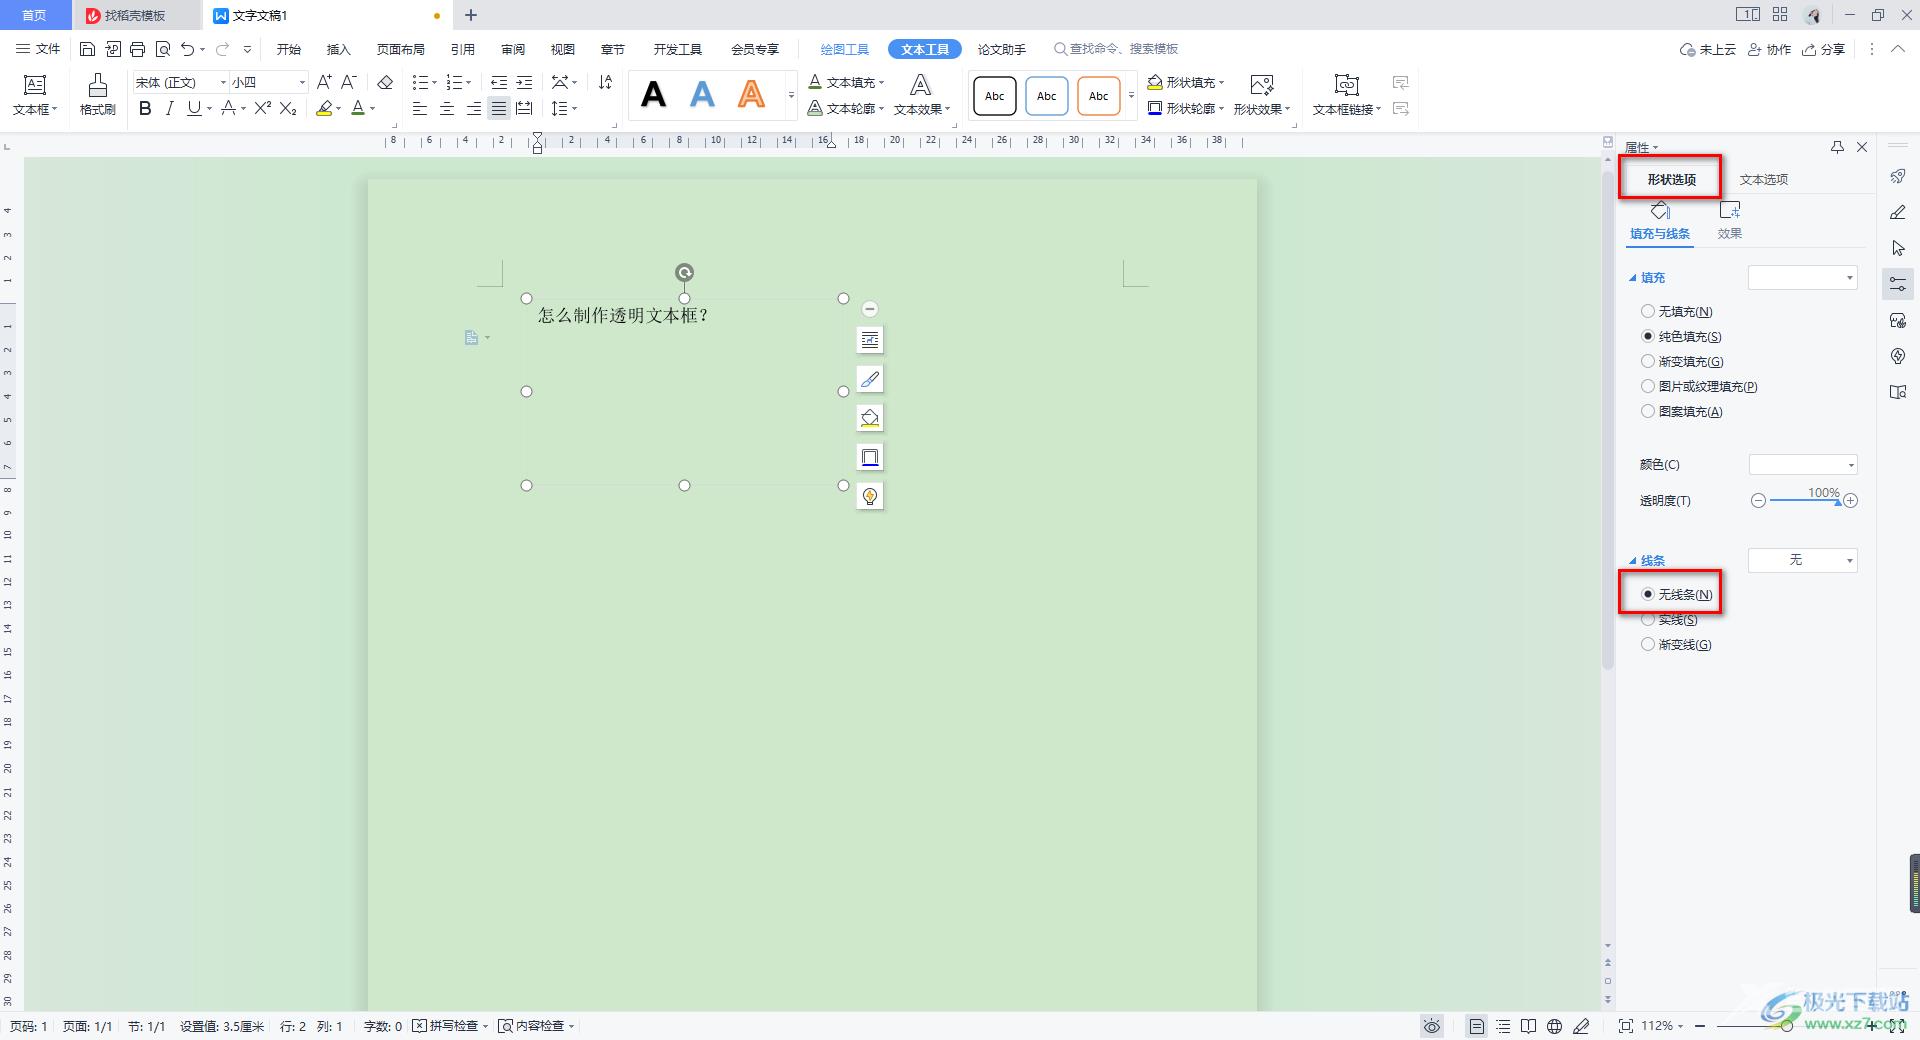Image resolution: width=1920 pixels, height=1040 pixels.
Task: Select the orange outline A text style
Action: [751, 95]
